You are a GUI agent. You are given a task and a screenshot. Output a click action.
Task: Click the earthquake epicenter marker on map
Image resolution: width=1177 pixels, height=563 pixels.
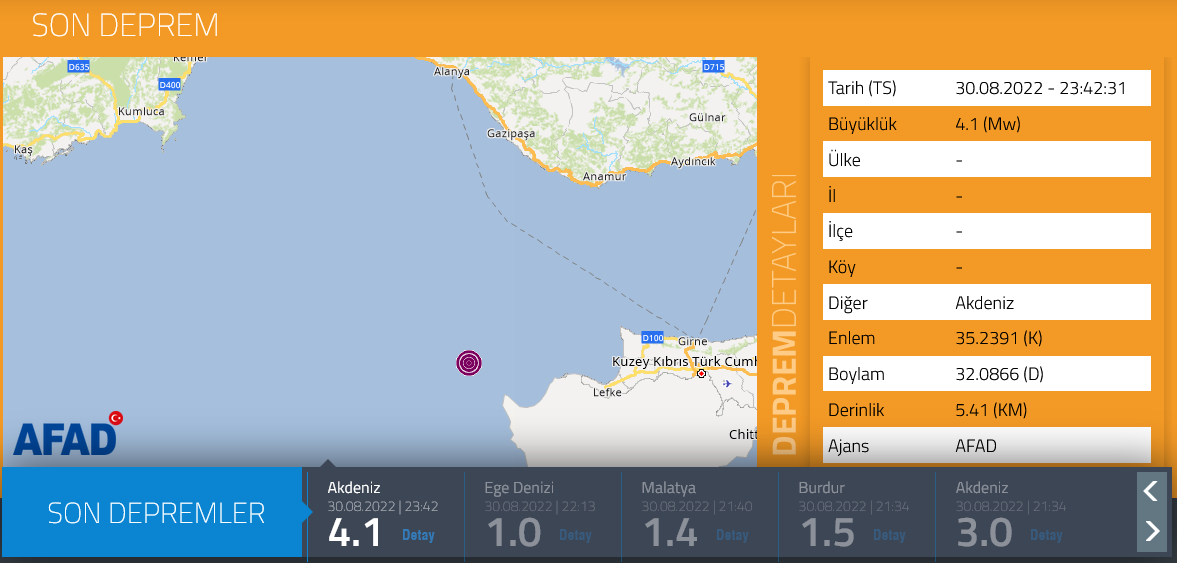[469, 363]
